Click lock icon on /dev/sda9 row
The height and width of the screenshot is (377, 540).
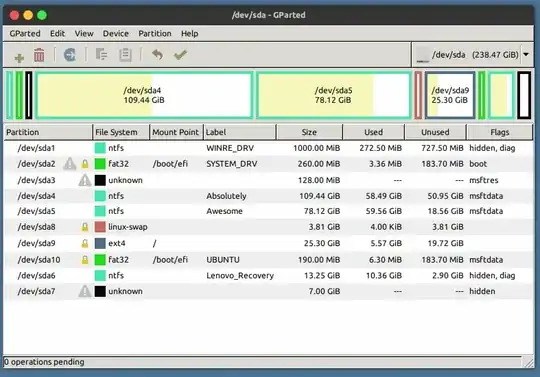pyautogui.click(x=85, y=243)
